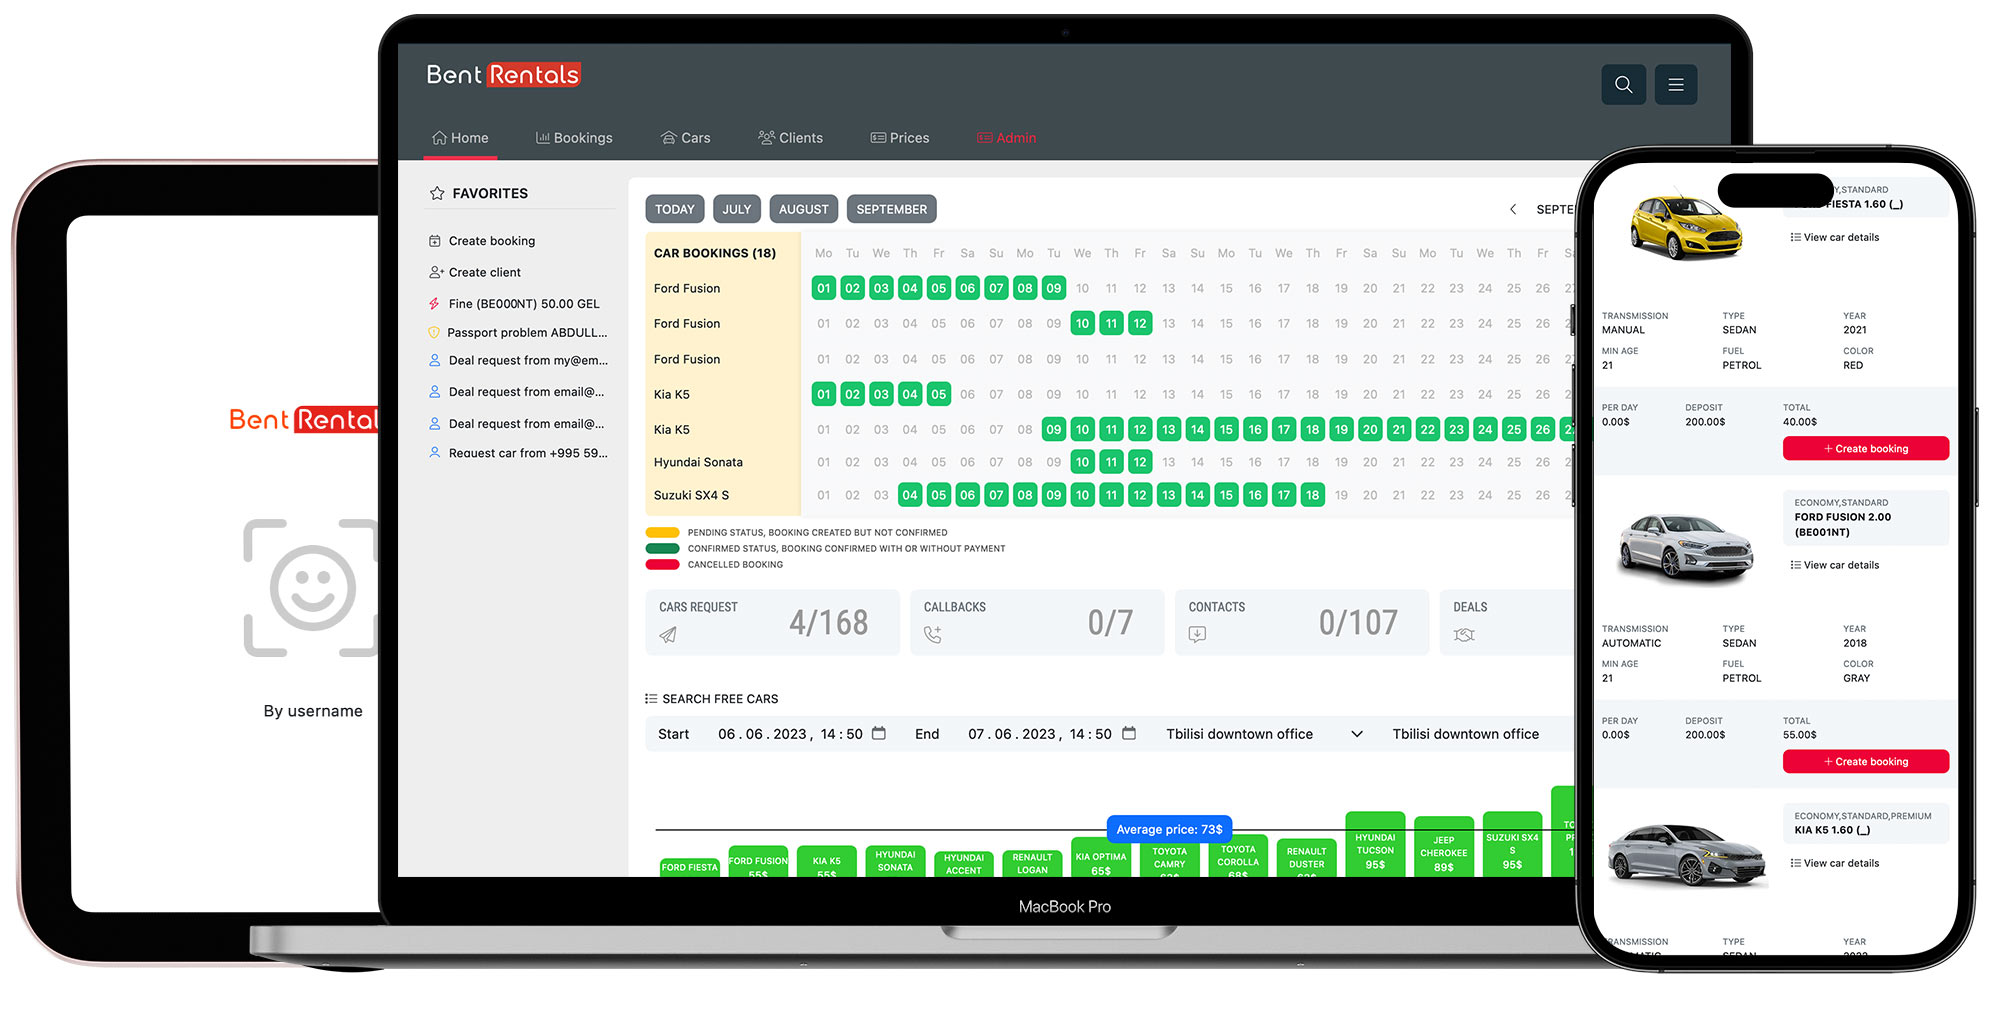Open Create booking in Favorites
The width and height of the screenshot is (2000, 1030).
pos(491,241)
